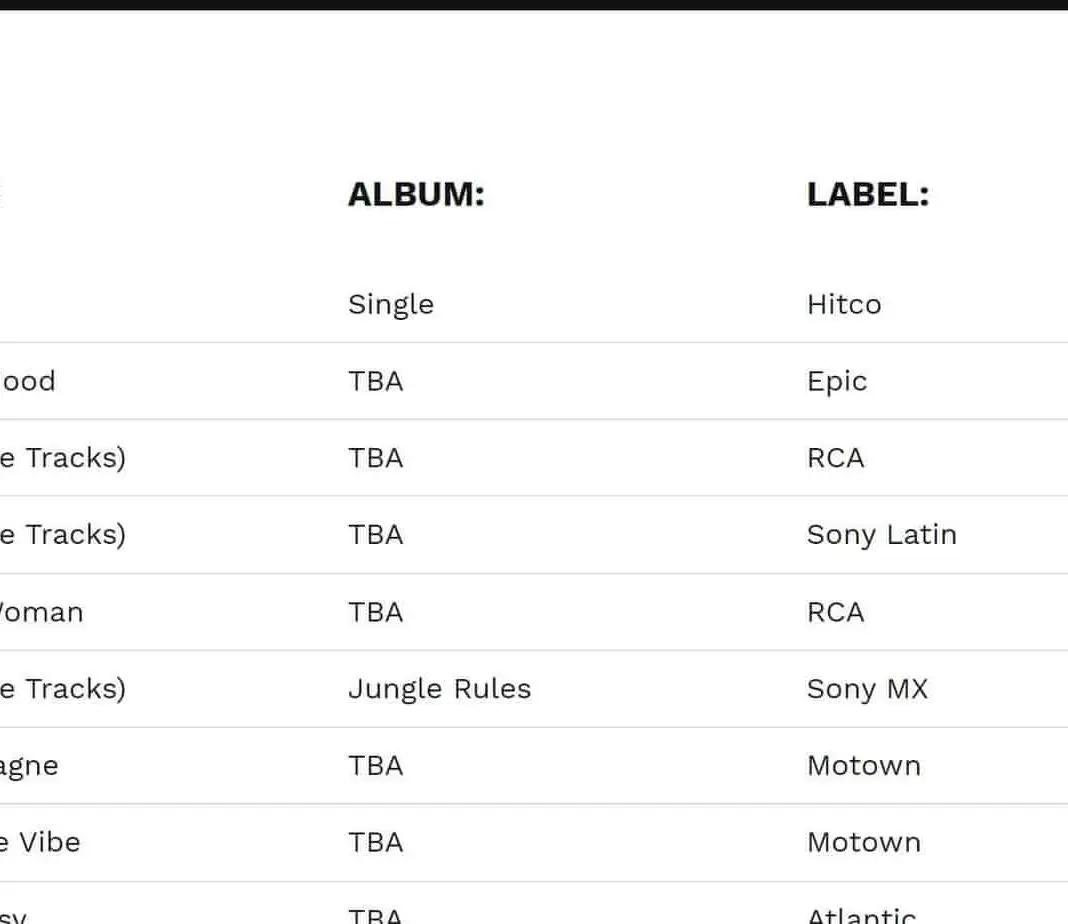Click the ALBUM: column header
This screenshot has width=1068, height=924.
(x=415, y=194)
